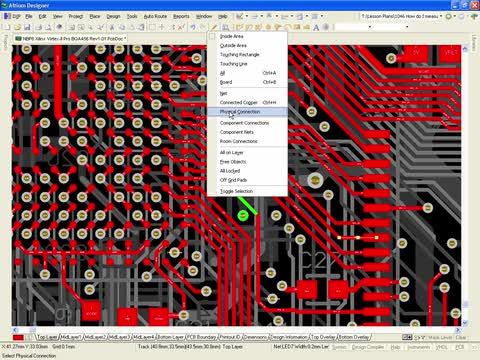Viewport: 480px width, 360px height.
Task: Switch to the Bottom Layer tab
Action: 170,337
